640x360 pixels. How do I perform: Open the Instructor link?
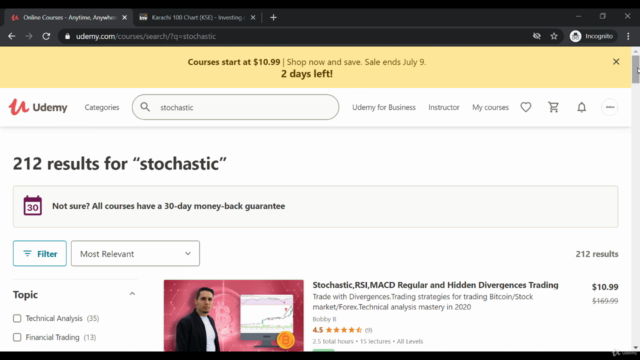pyautogui.click(x=444, y=107)
